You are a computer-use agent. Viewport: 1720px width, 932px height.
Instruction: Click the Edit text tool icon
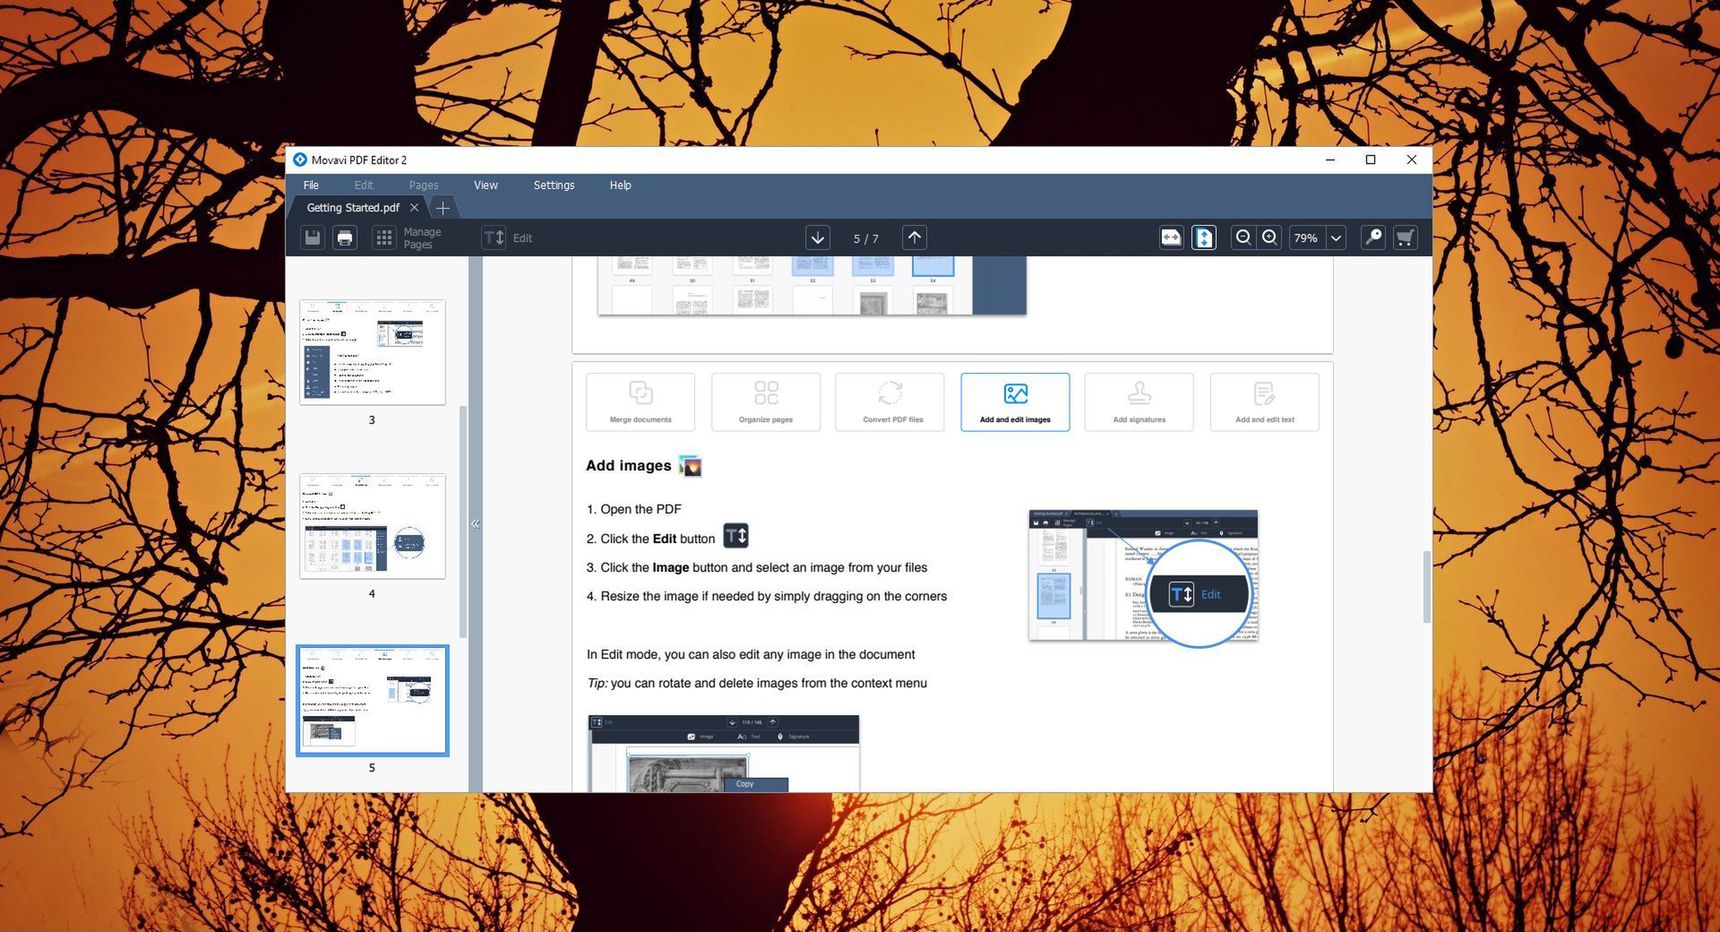(x=494, y=238)
